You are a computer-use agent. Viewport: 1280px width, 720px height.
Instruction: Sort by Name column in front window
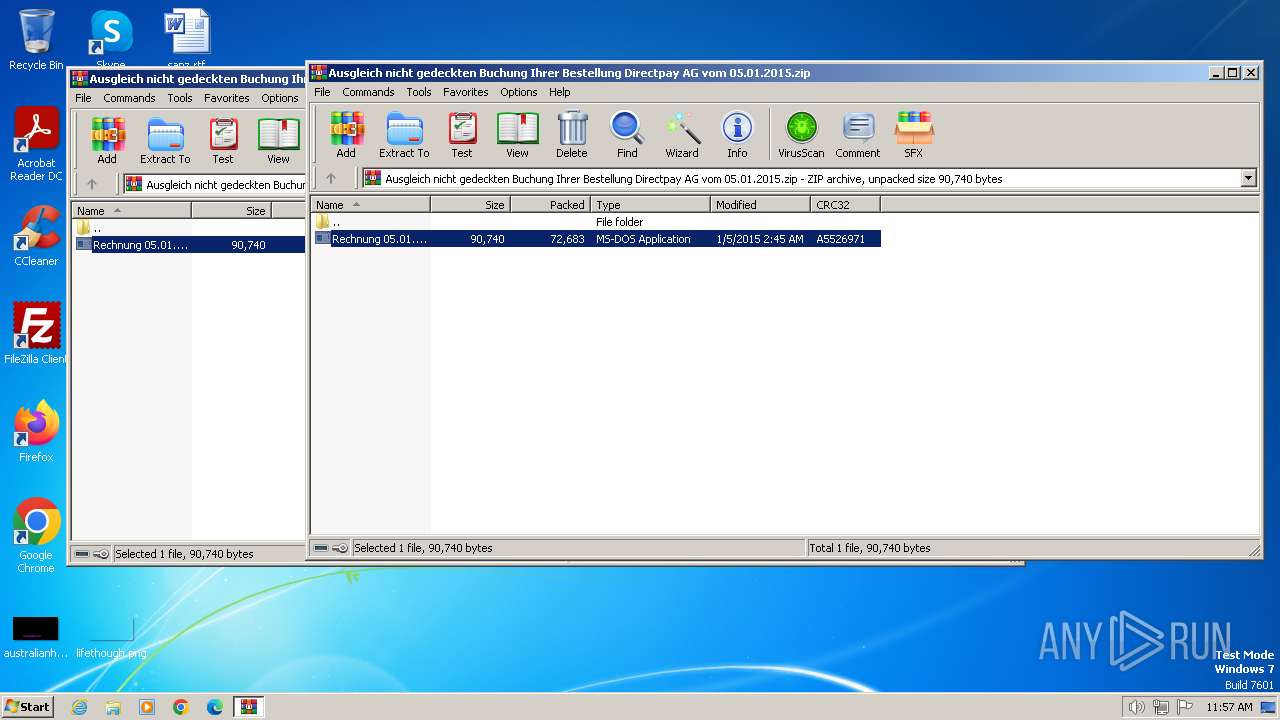click(x=371, y=204)
